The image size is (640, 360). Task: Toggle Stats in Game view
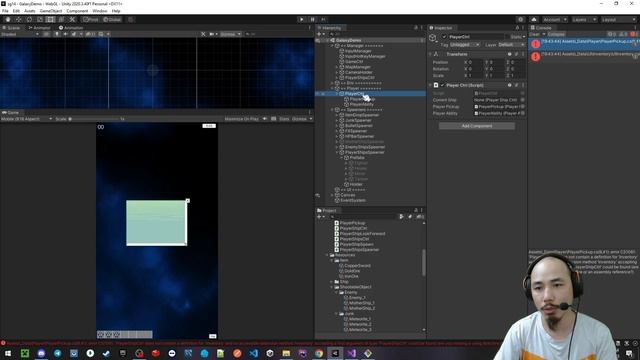pyautogui.click(x=284, y=119)
